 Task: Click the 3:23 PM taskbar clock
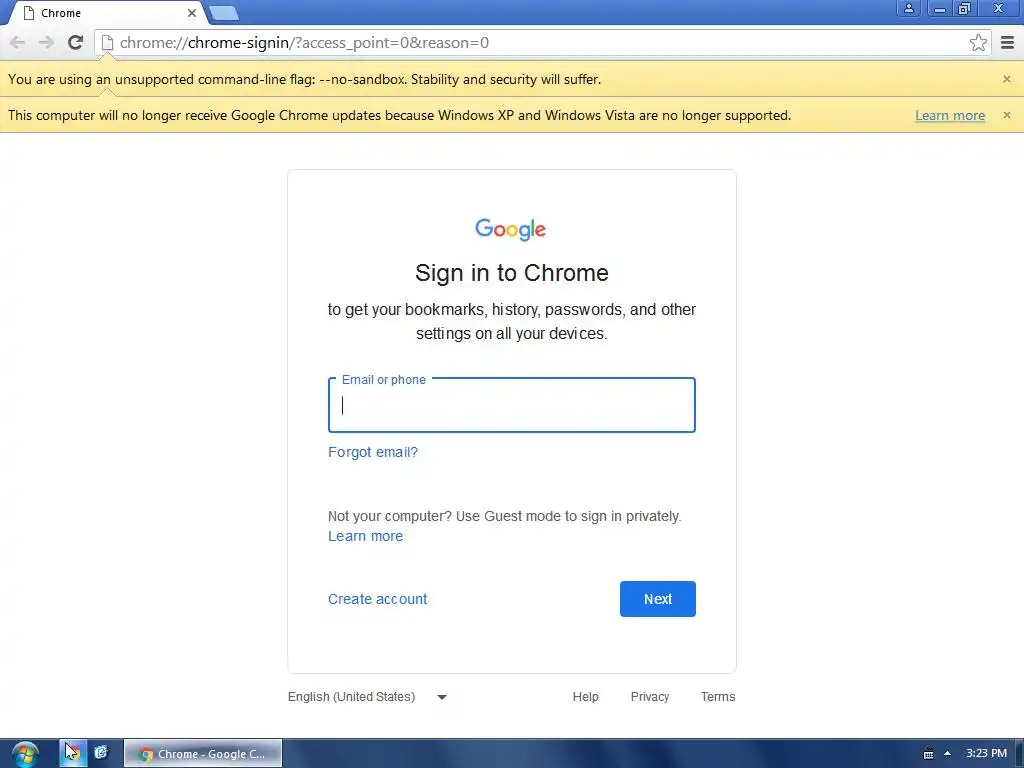[986, 754]
